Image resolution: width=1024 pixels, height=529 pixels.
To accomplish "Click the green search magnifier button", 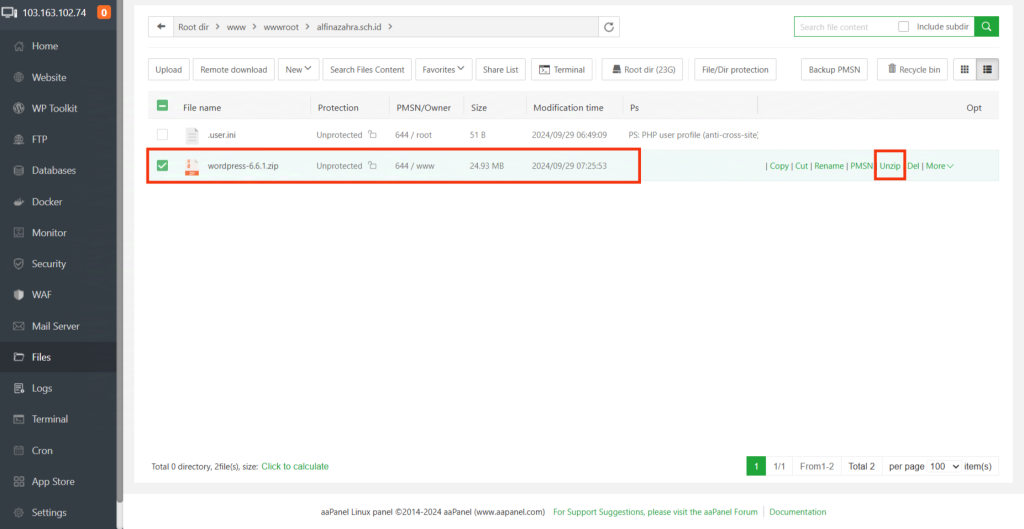I will [986, 27].
